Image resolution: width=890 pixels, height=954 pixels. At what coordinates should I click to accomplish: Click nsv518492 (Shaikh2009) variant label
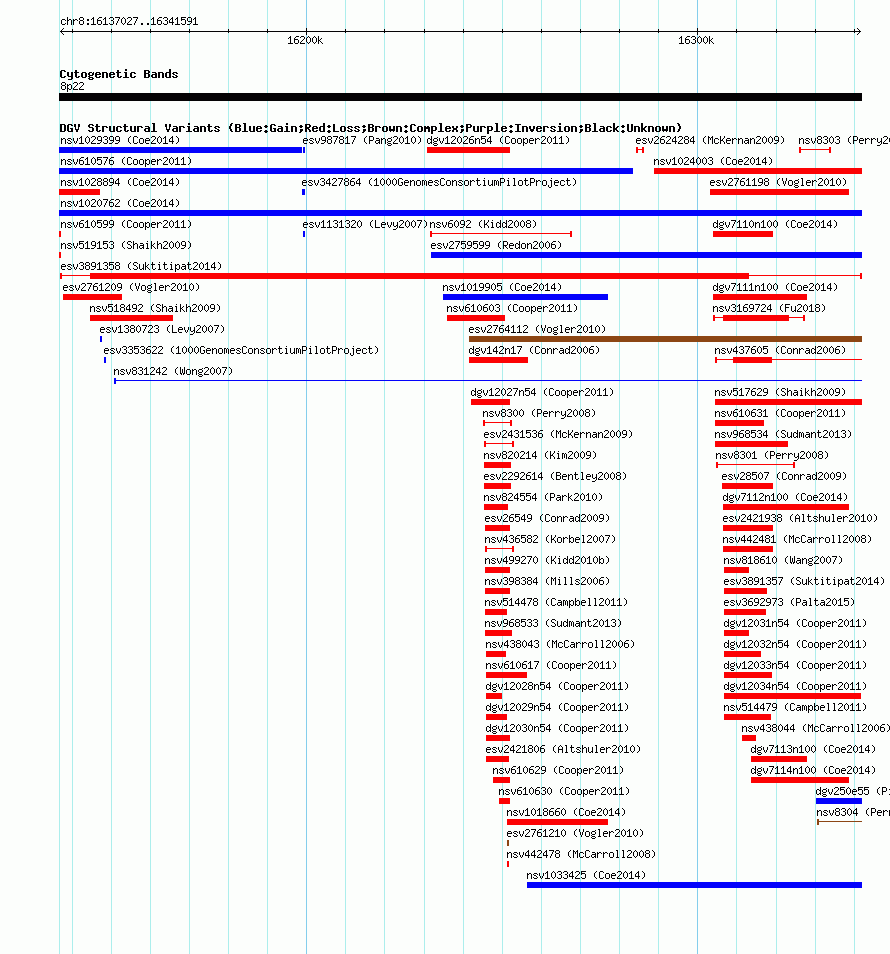point(155,308)
